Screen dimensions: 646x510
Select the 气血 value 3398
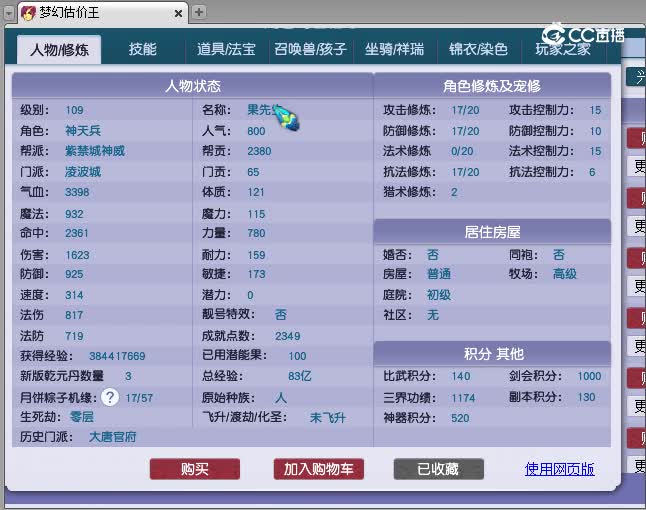(x=77, y=192)
